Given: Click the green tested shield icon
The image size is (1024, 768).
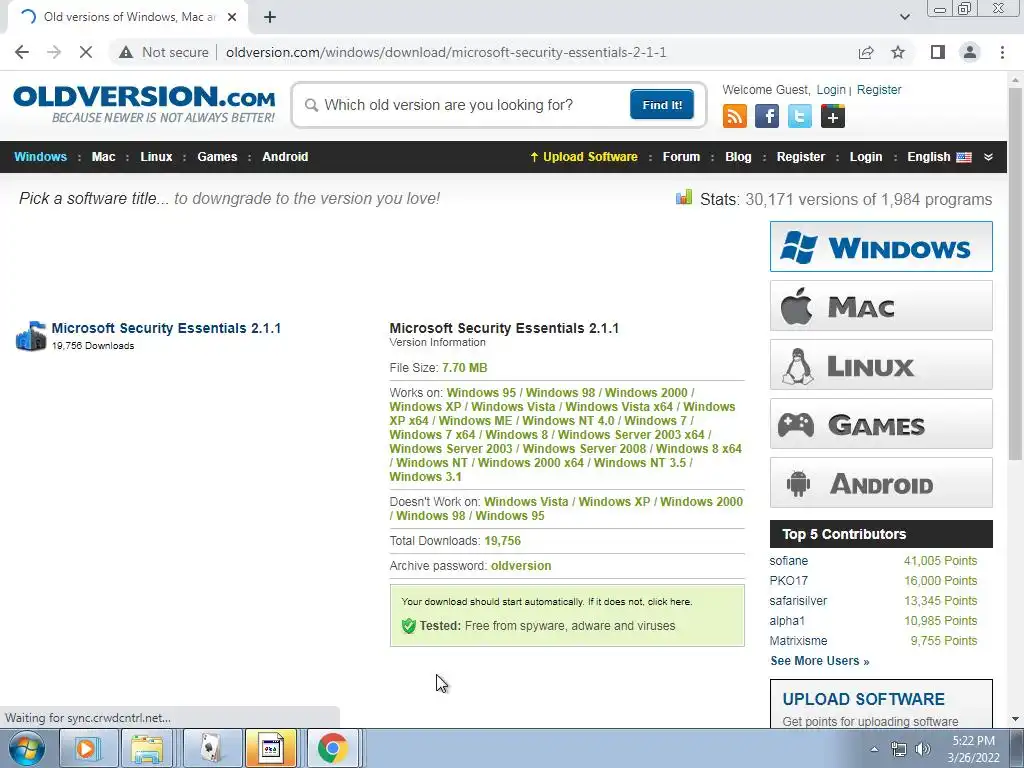Looking at the screenshot, I should tap(409, 626).
